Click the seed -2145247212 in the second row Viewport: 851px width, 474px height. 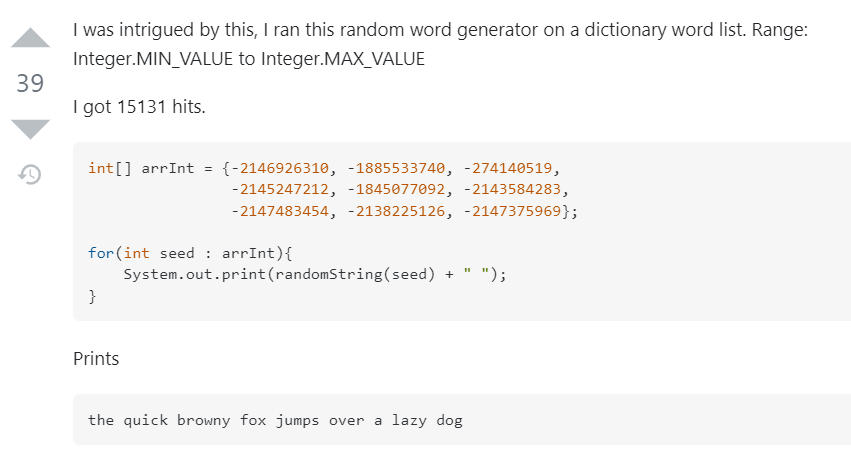pos(280,189)
